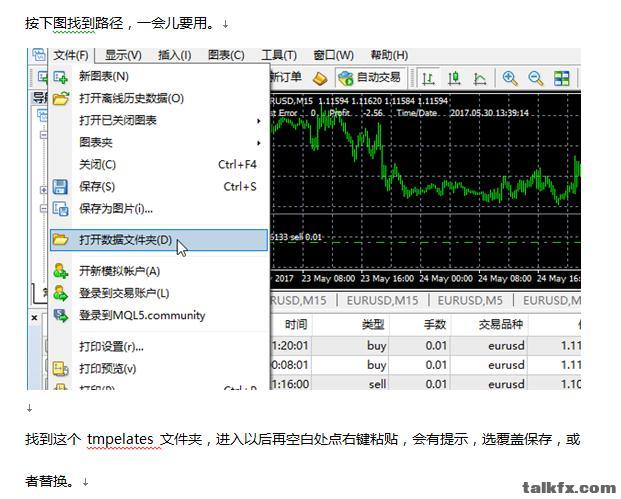Click the 类型 column header
Screen dimensions: 621x499
tap(373, 325)
